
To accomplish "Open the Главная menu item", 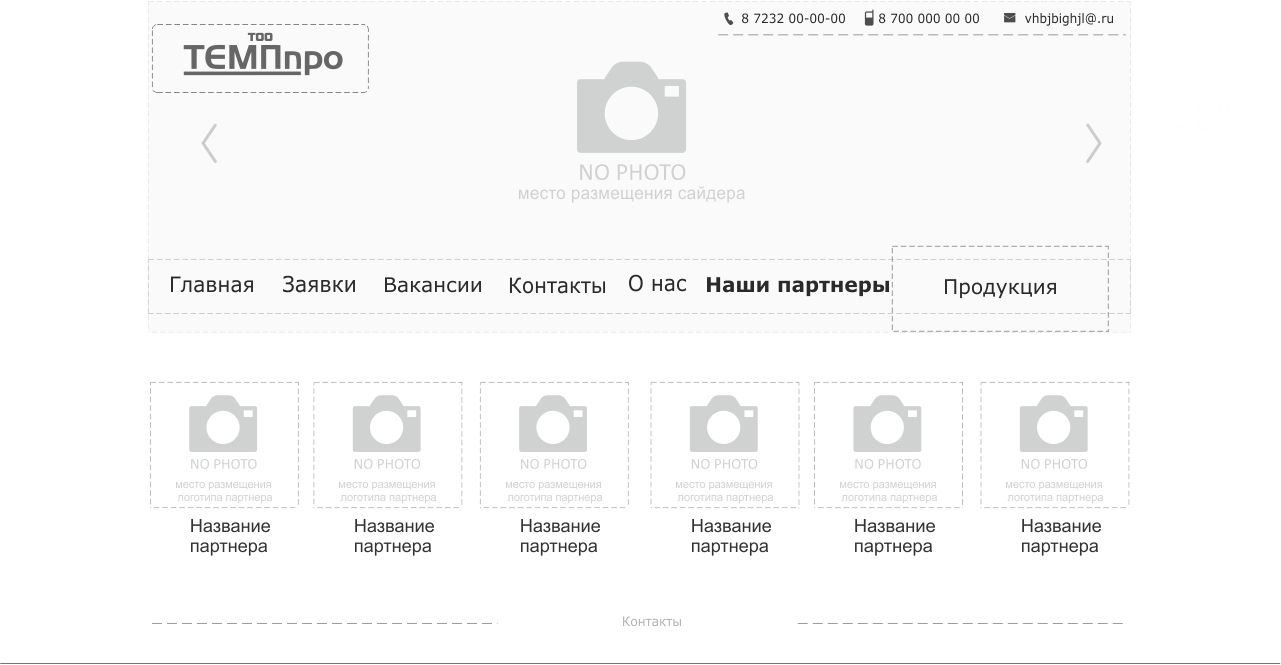I will pyautogui.click(x=211, y=285).
